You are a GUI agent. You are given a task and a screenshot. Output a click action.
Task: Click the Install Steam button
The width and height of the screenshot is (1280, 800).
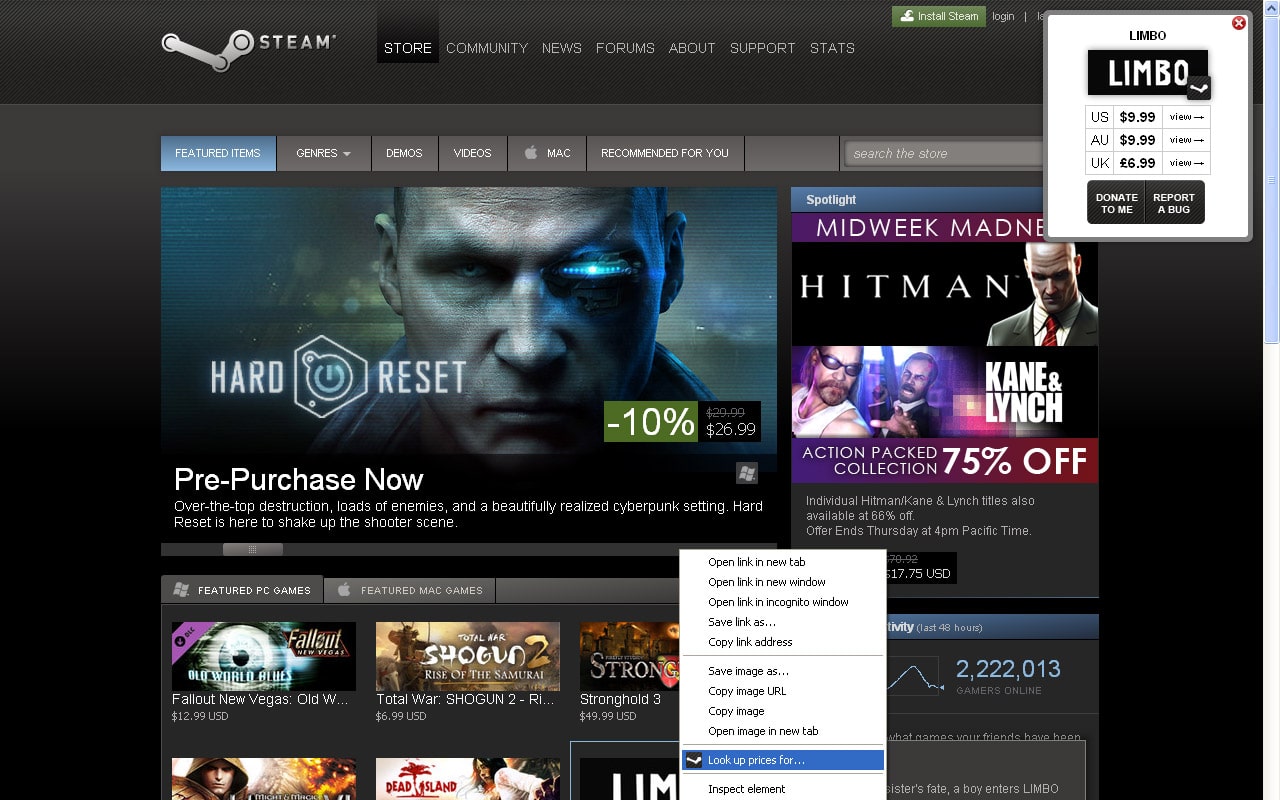(939, 16)
